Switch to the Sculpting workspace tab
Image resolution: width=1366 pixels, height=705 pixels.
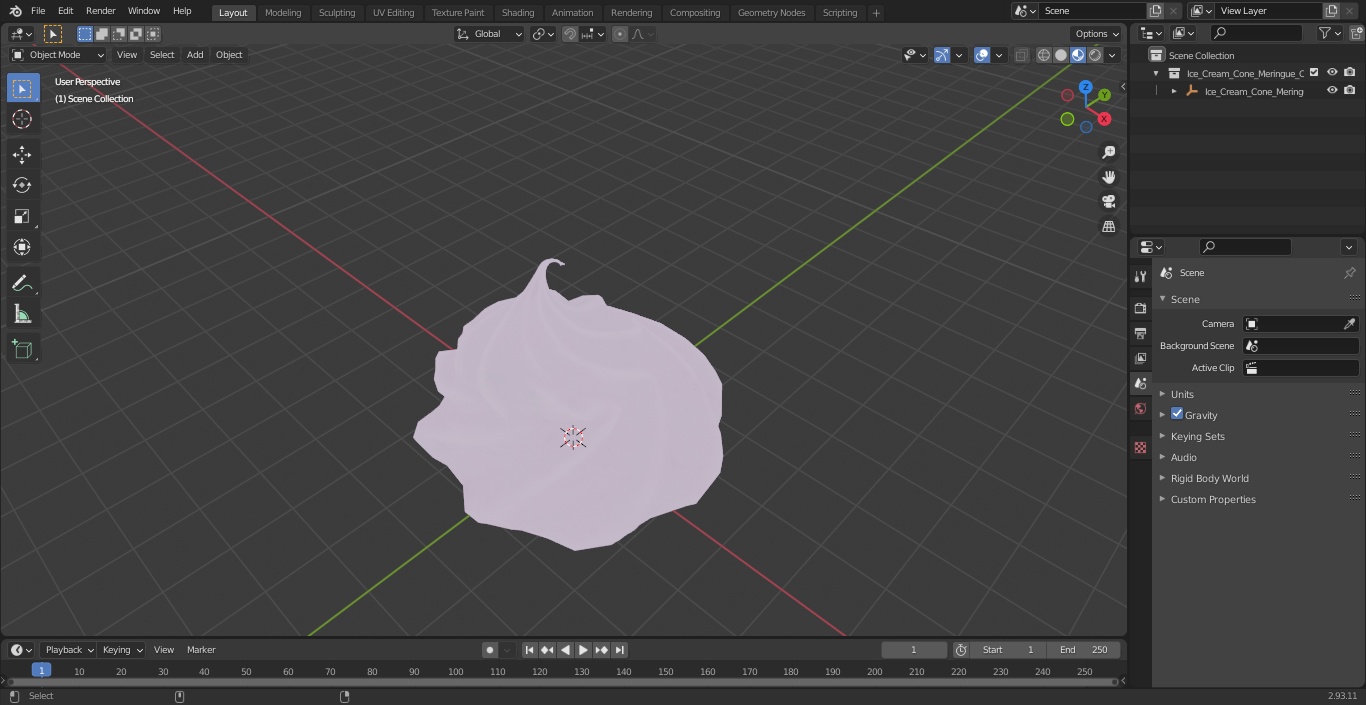[337, 12]
